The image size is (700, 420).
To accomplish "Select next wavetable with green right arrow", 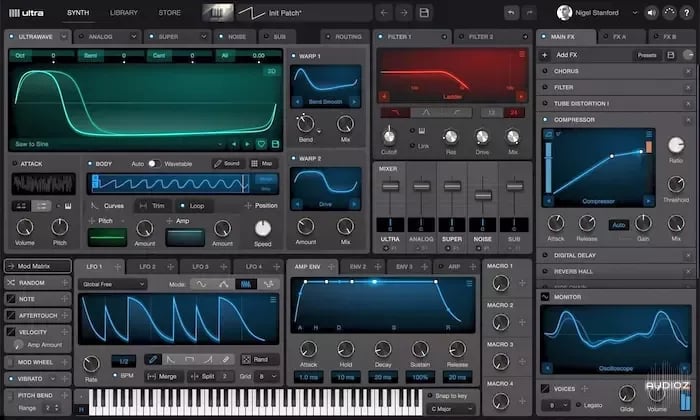I will point(247,144).
